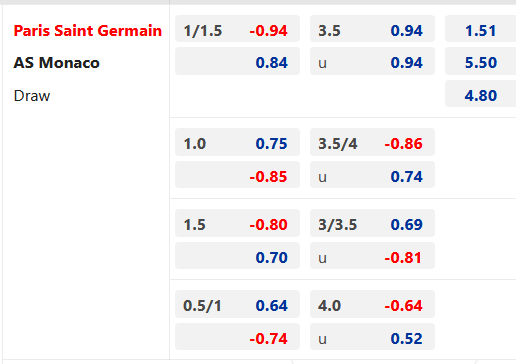Choose under 3.5 goals at 0.94

pos(372,61)
